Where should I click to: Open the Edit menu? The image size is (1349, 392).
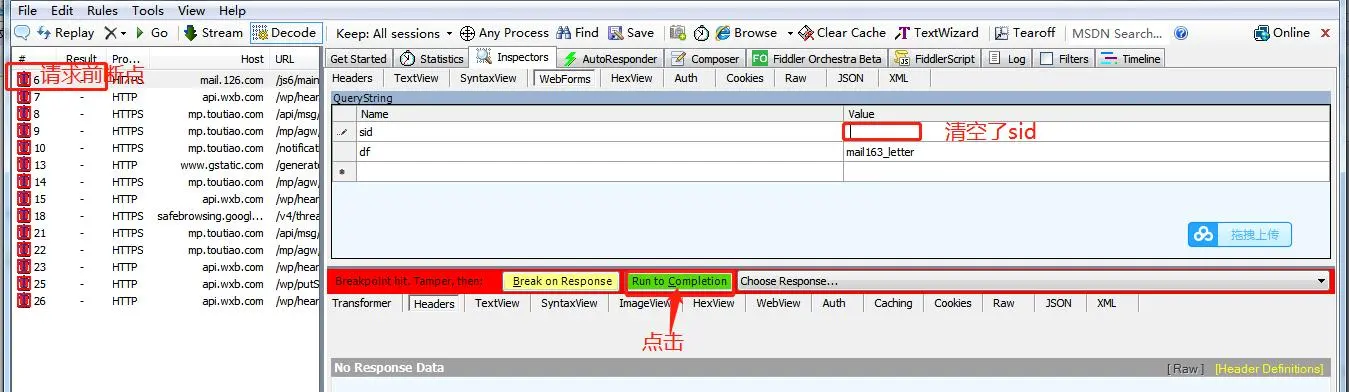pos(62,10)
